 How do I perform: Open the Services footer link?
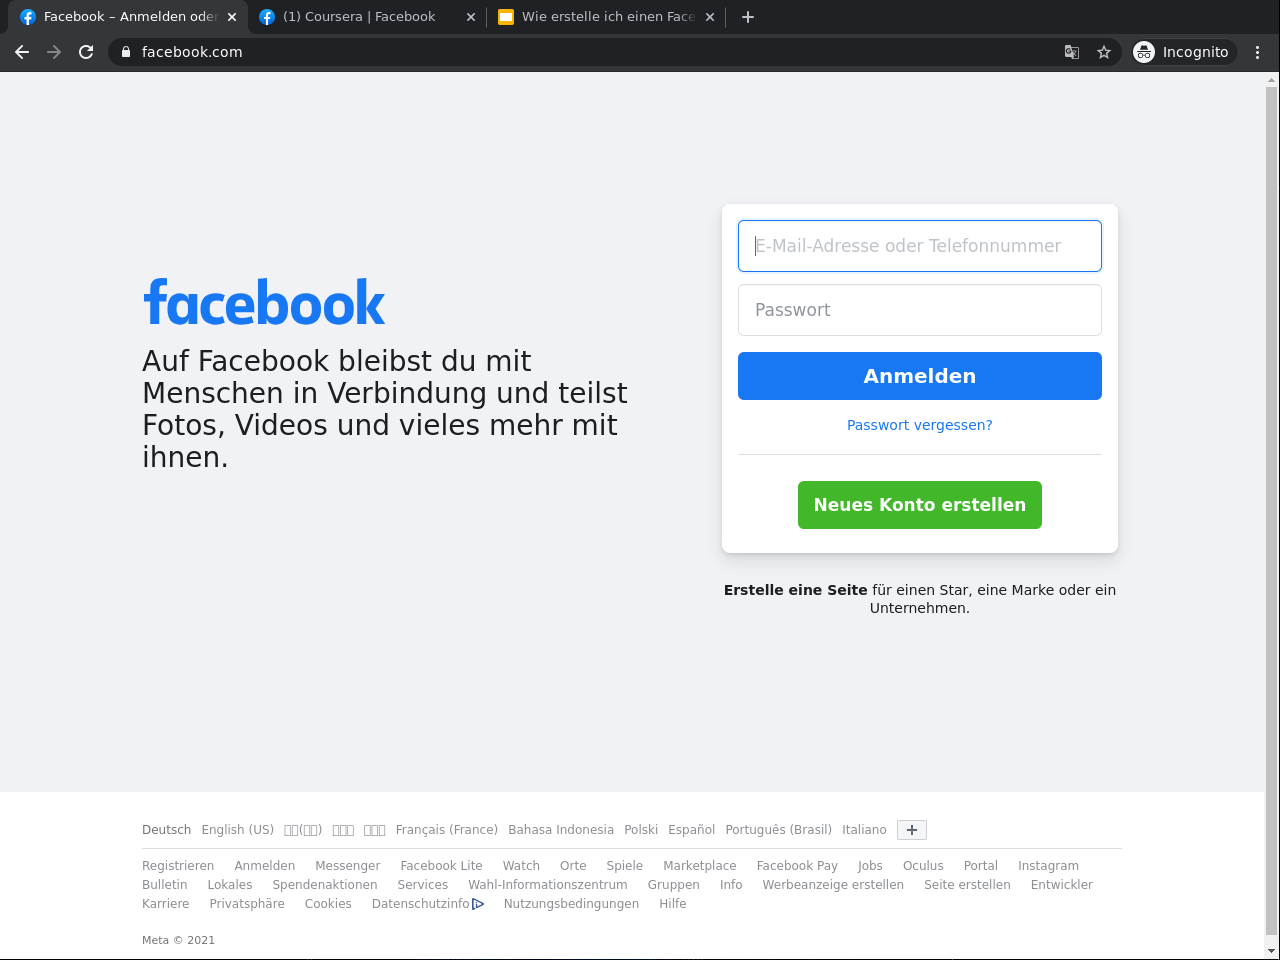pyautogui.click(x=423, y=885)
